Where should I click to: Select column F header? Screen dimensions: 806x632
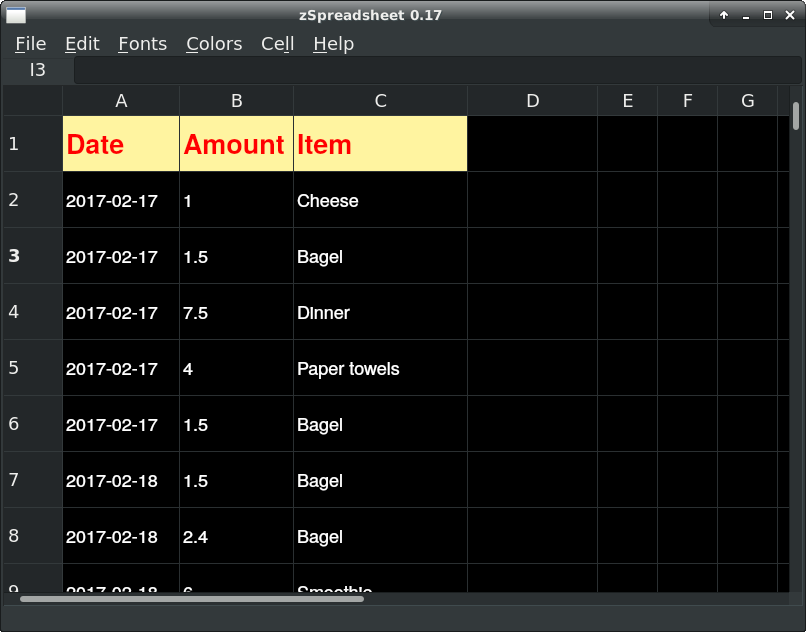point(688,101)
